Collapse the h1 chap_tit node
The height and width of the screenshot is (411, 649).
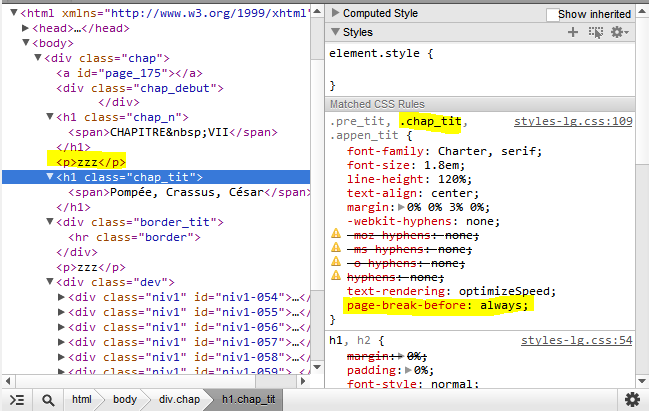tap(50, 176)
